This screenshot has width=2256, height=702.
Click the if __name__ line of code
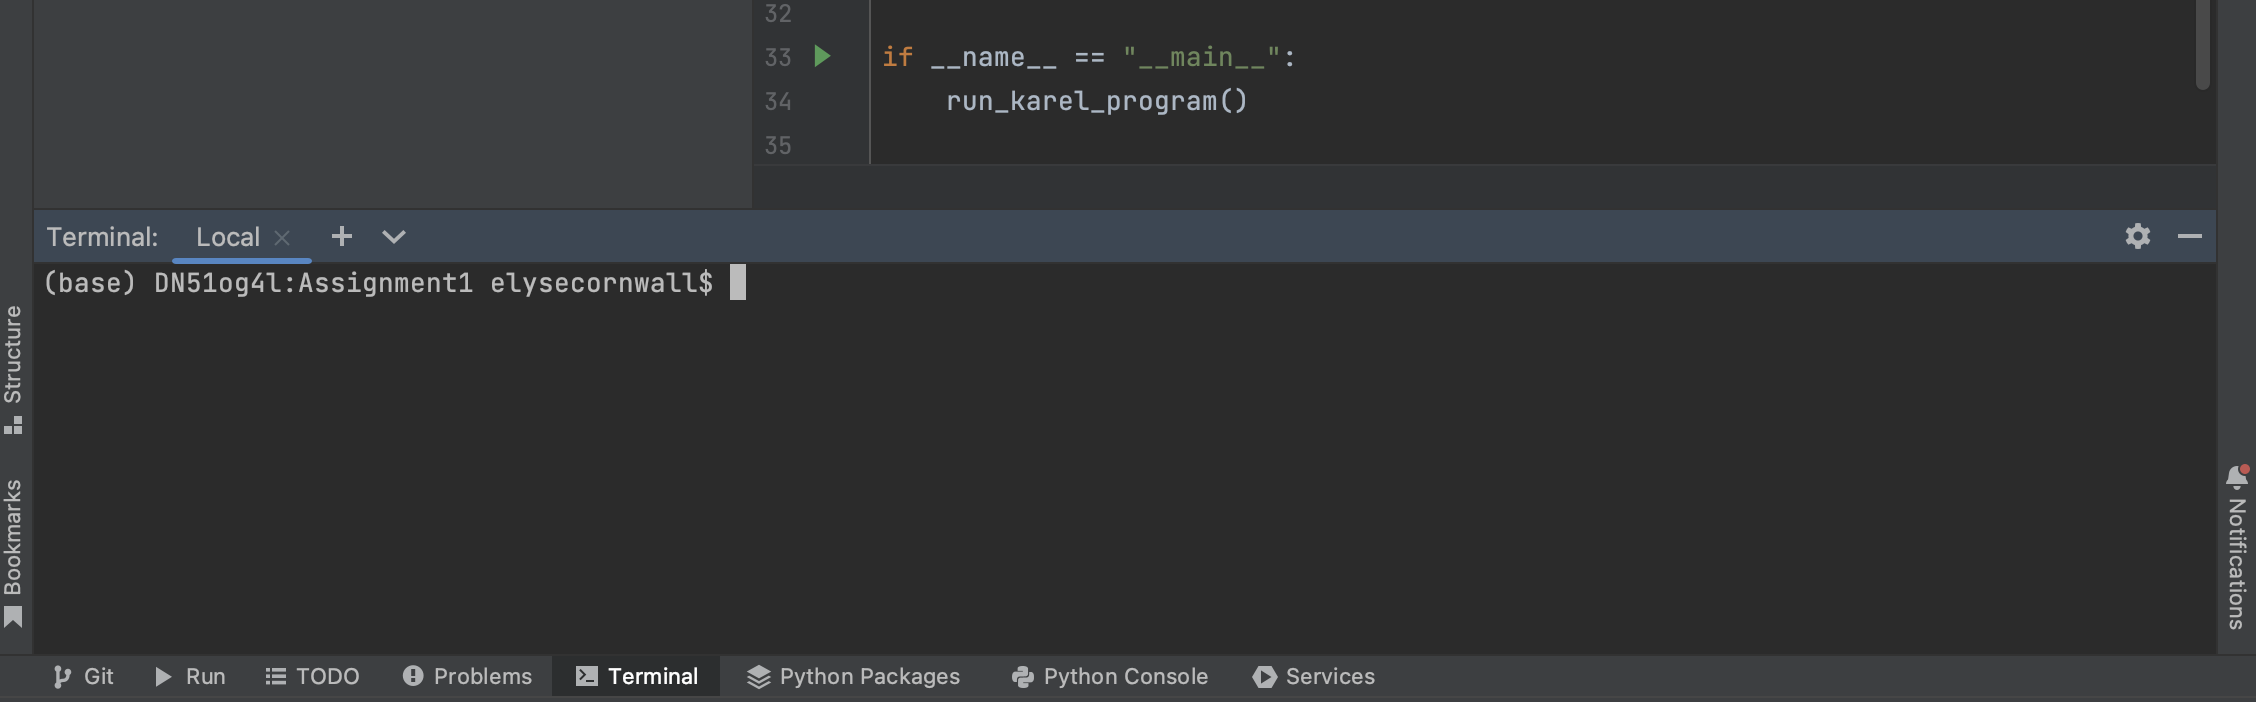pos(1088,57)
